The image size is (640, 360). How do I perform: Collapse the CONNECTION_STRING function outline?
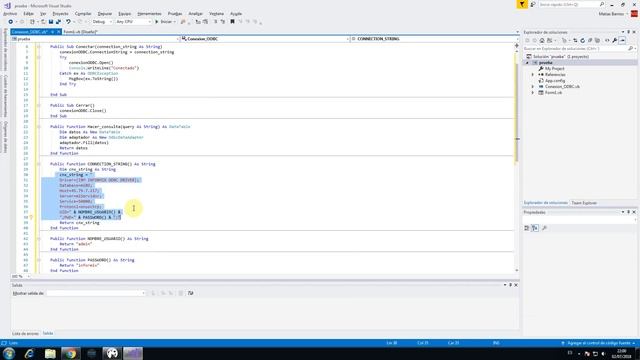(x=38, y=164)
